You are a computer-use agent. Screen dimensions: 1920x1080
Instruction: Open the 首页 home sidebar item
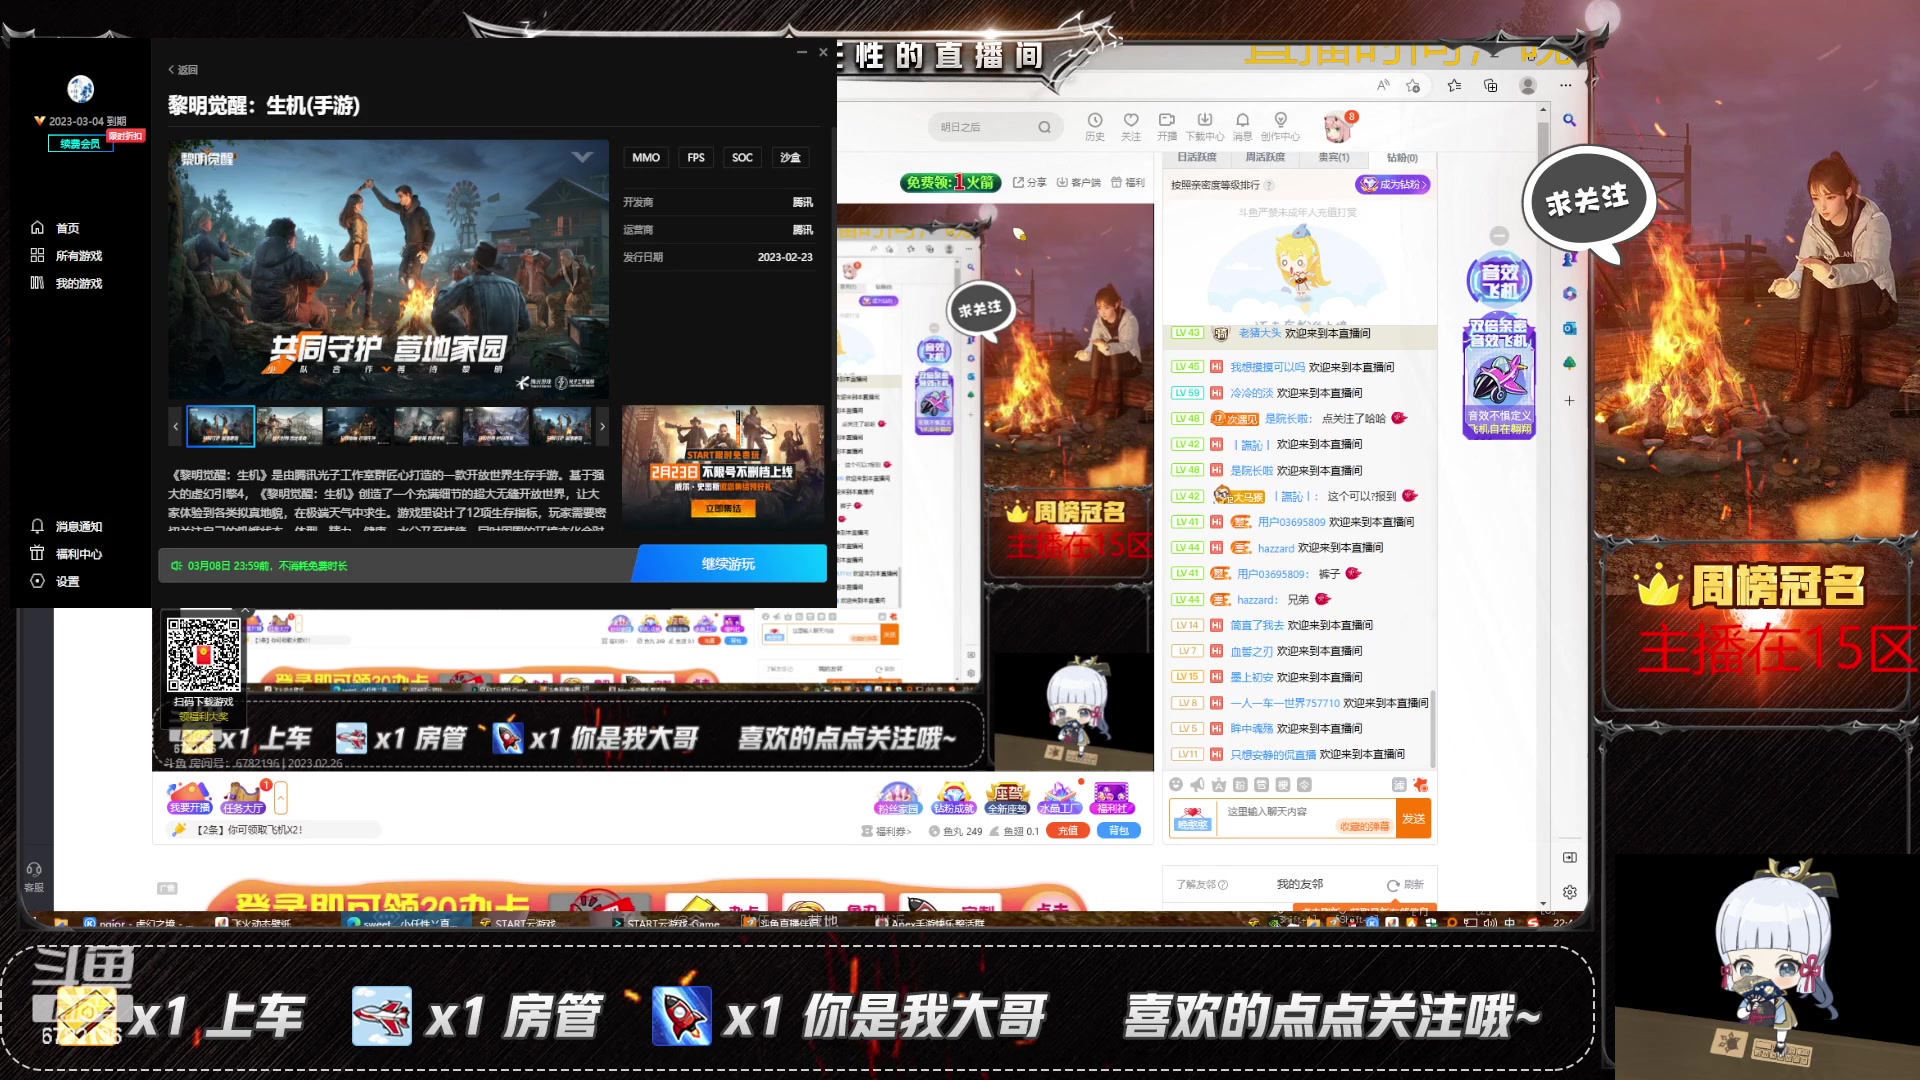point(56,228)
